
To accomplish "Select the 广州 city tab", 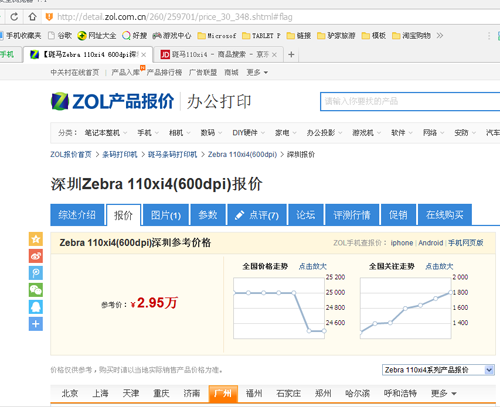I will pos(223,393).
